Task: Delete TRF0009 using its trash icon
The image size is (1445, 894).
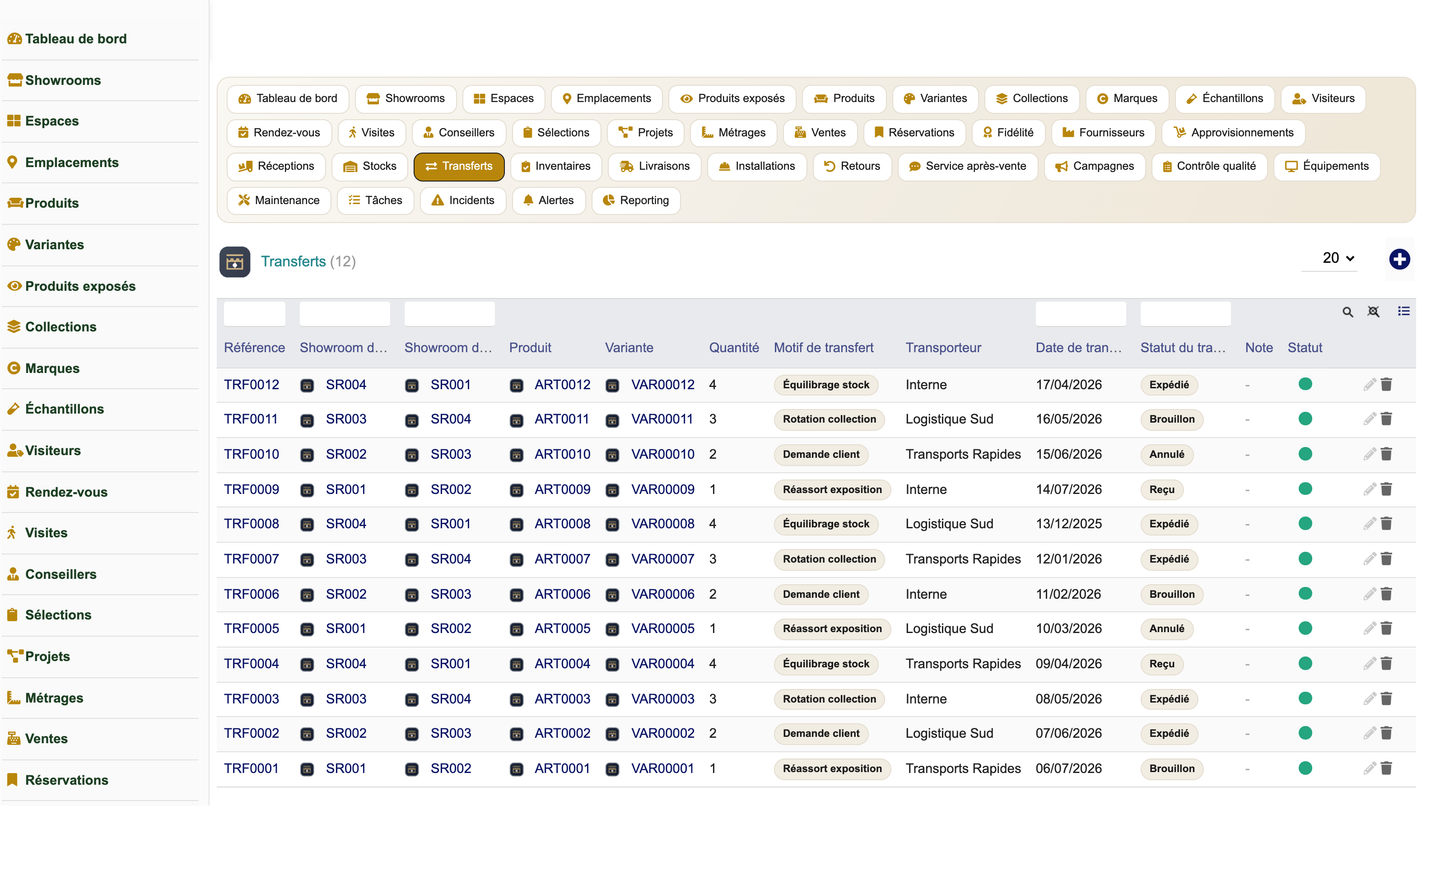Action: (x=1386, y=489)
